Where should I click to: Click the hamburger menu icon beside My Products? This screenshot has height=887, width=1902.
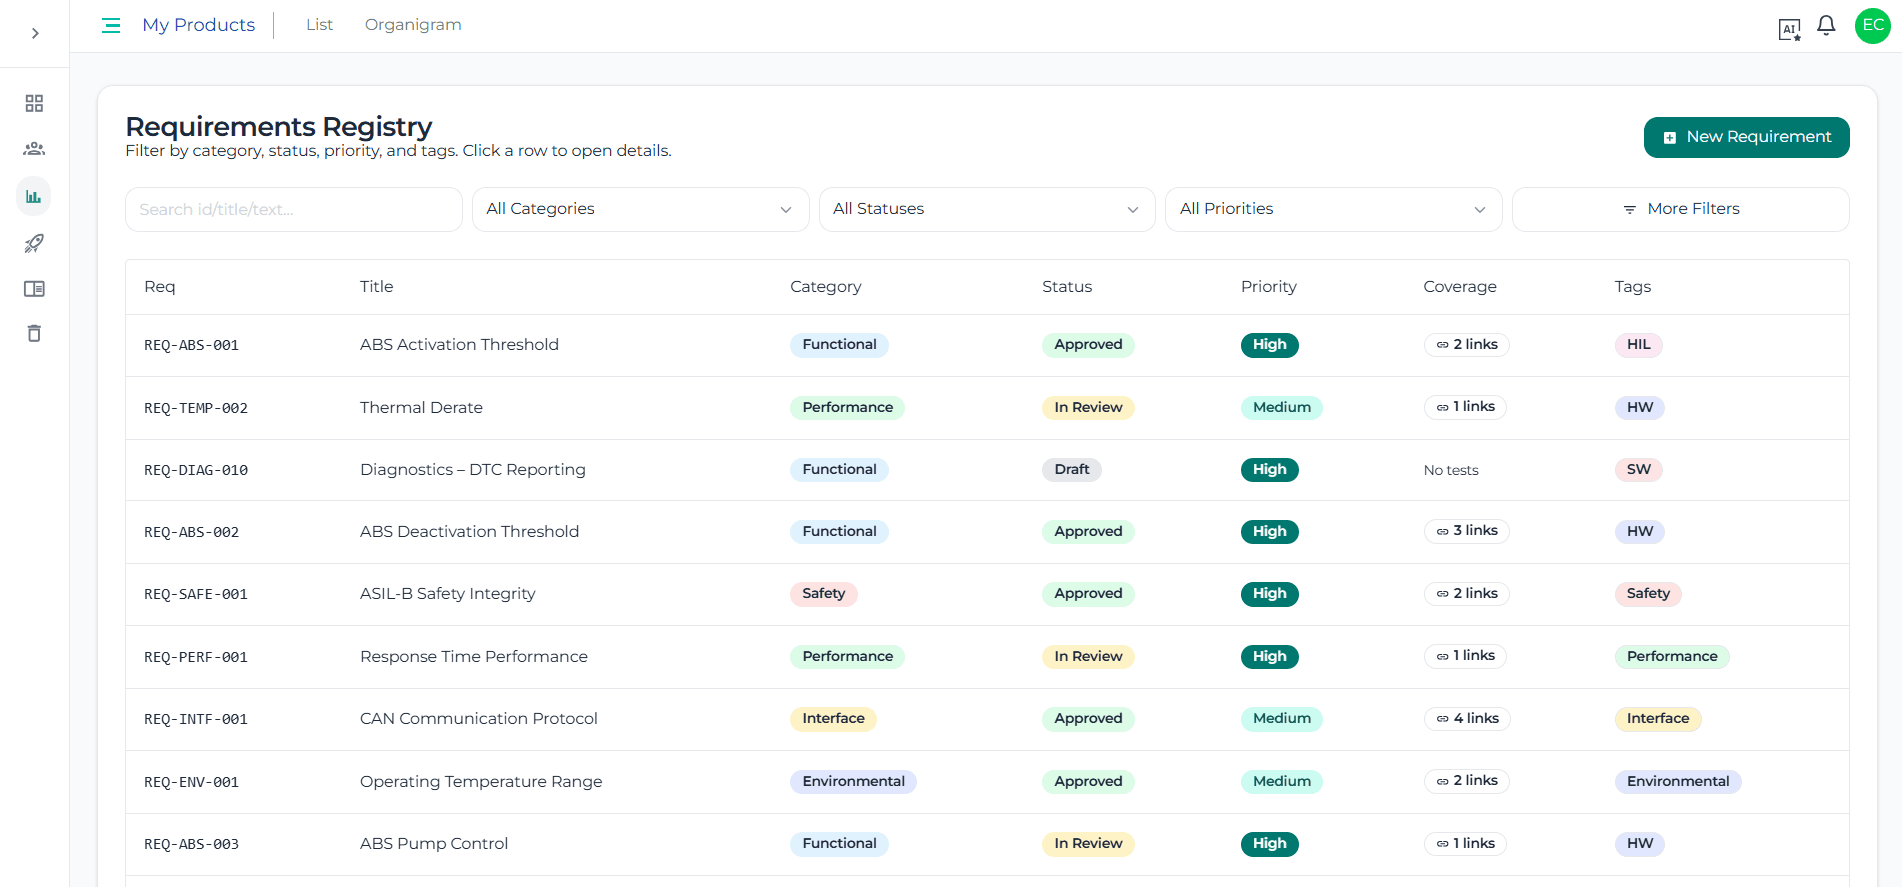(x=111, y=25)
